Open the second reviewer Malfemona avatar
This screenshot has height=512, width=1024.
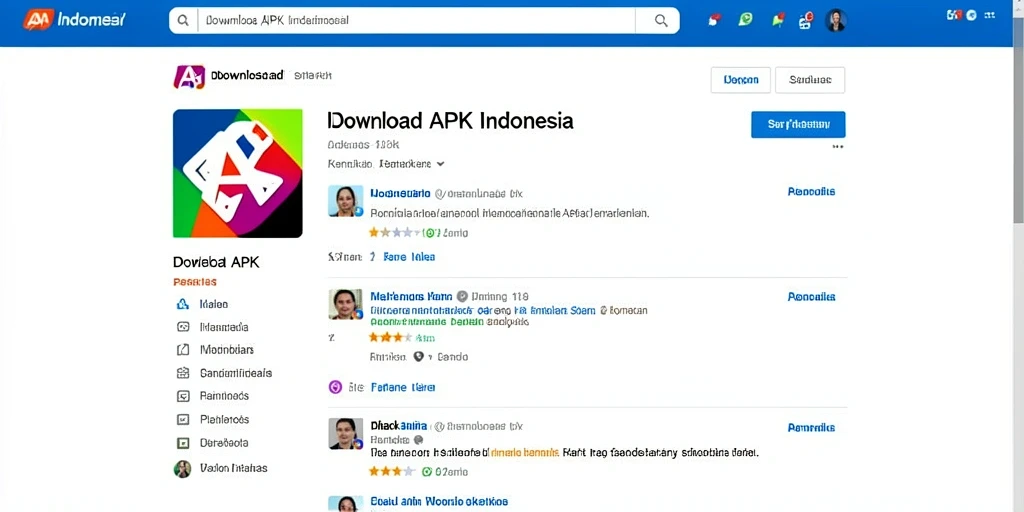click(345, 304)
